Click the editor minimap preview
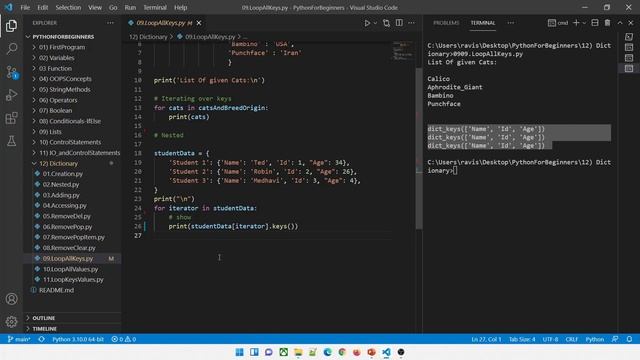 [x=403, y=51]
